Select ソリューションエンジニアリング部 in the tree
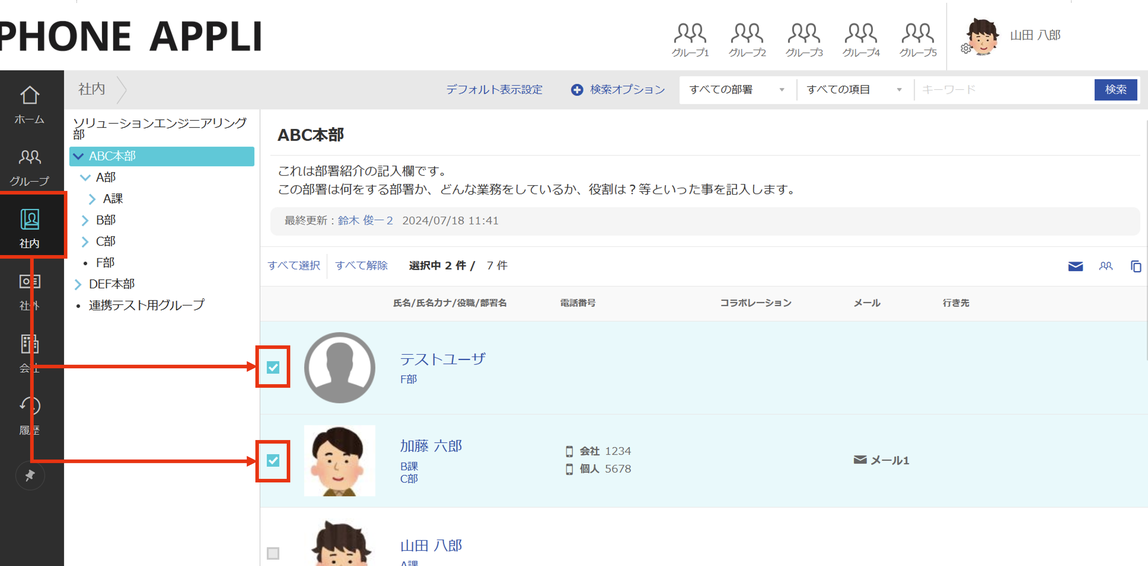This screenshot has height=566, width=1148. coord(160,128)
